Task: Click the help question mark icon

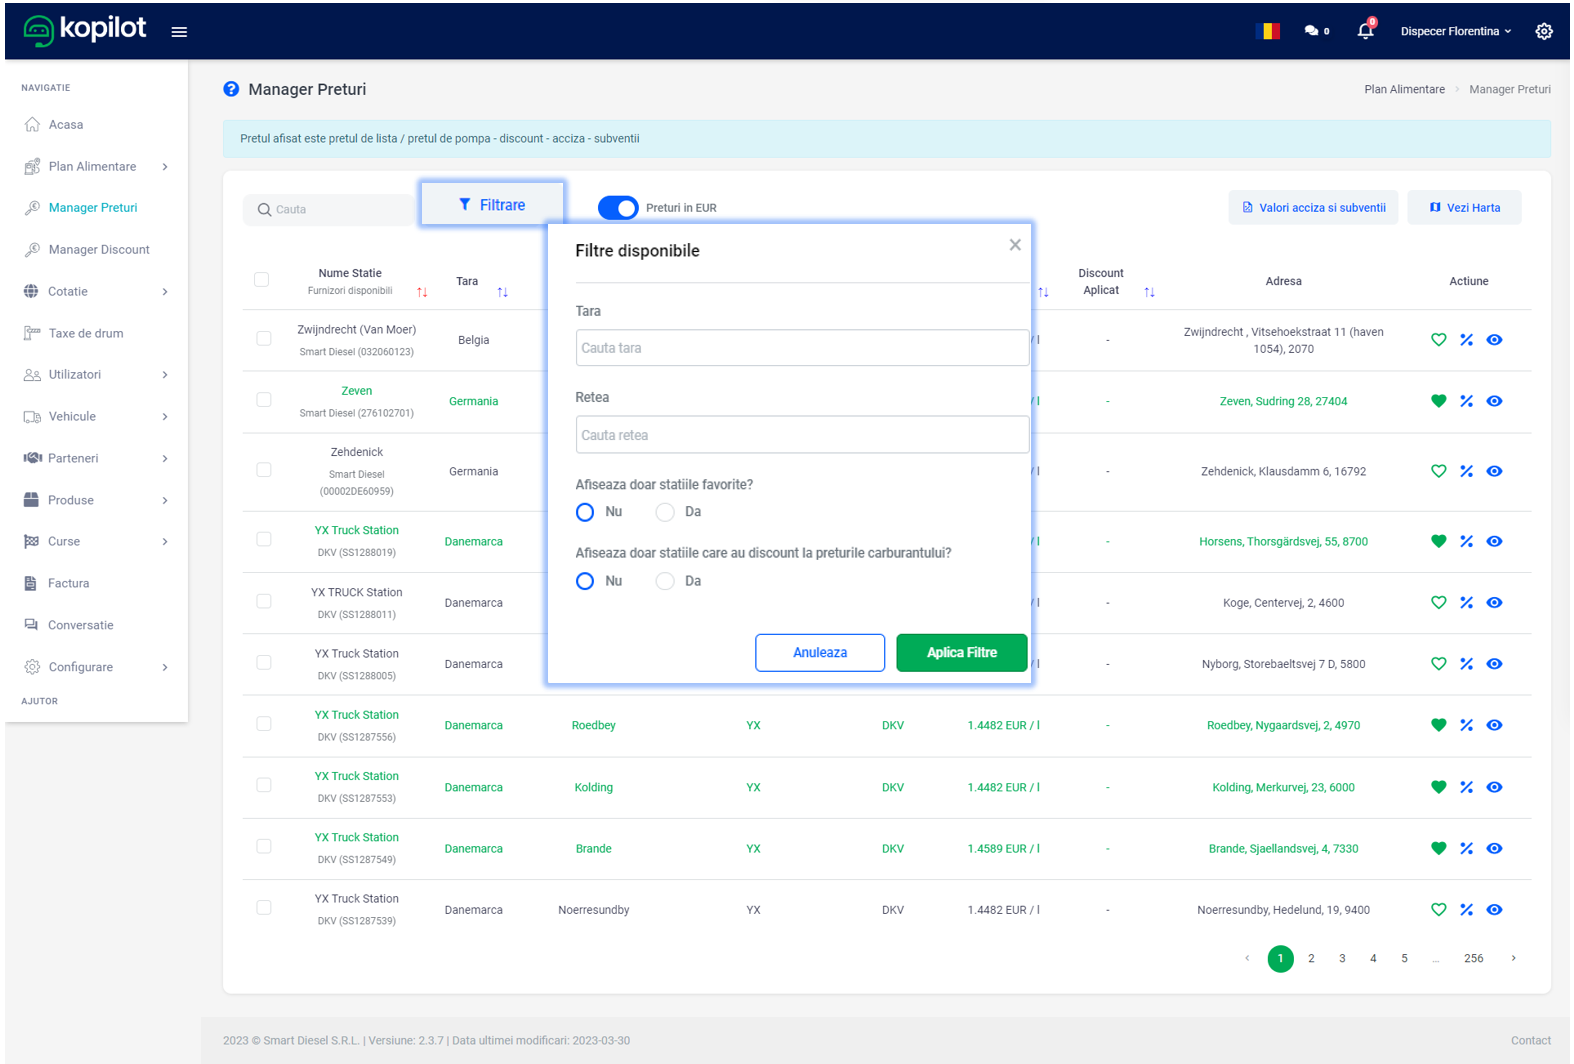Action: pyautogui.click(x=231, y=89)
